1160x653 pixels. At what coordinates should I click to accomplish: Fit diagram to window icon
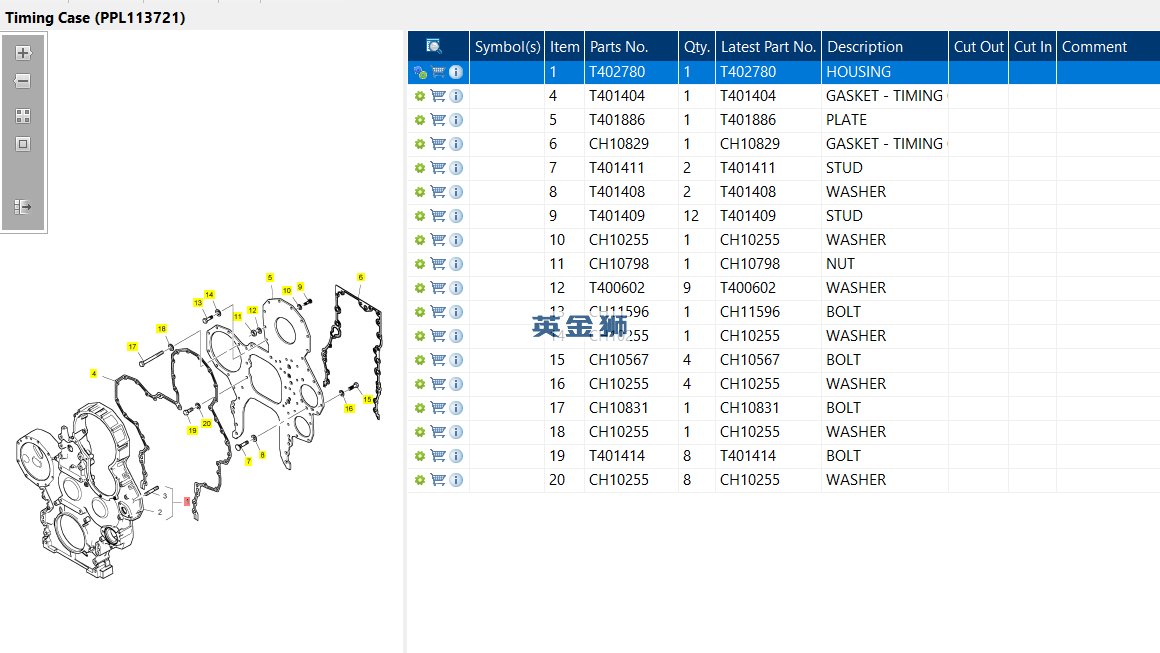(23, 144)
